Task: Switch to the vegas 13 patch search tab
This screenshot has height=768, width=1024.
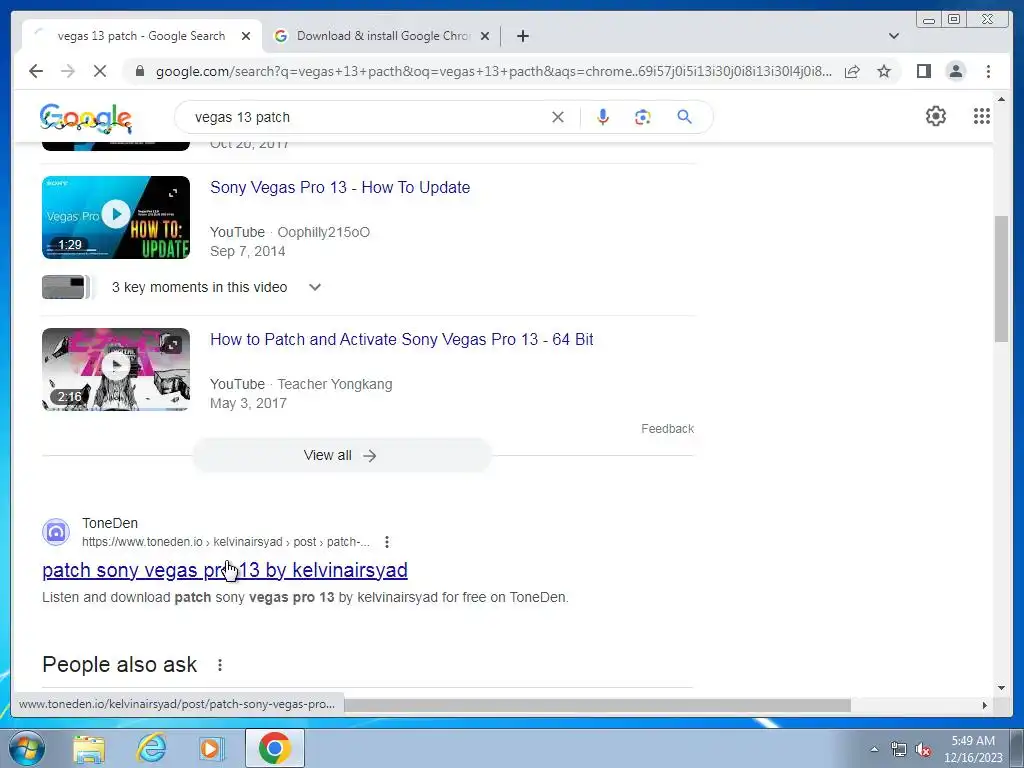Action: [x=141, y=36]
